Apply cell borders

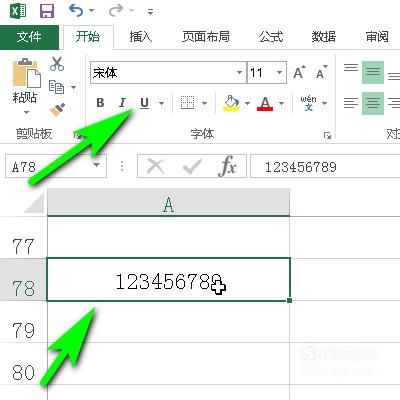(x=187, y=103)
